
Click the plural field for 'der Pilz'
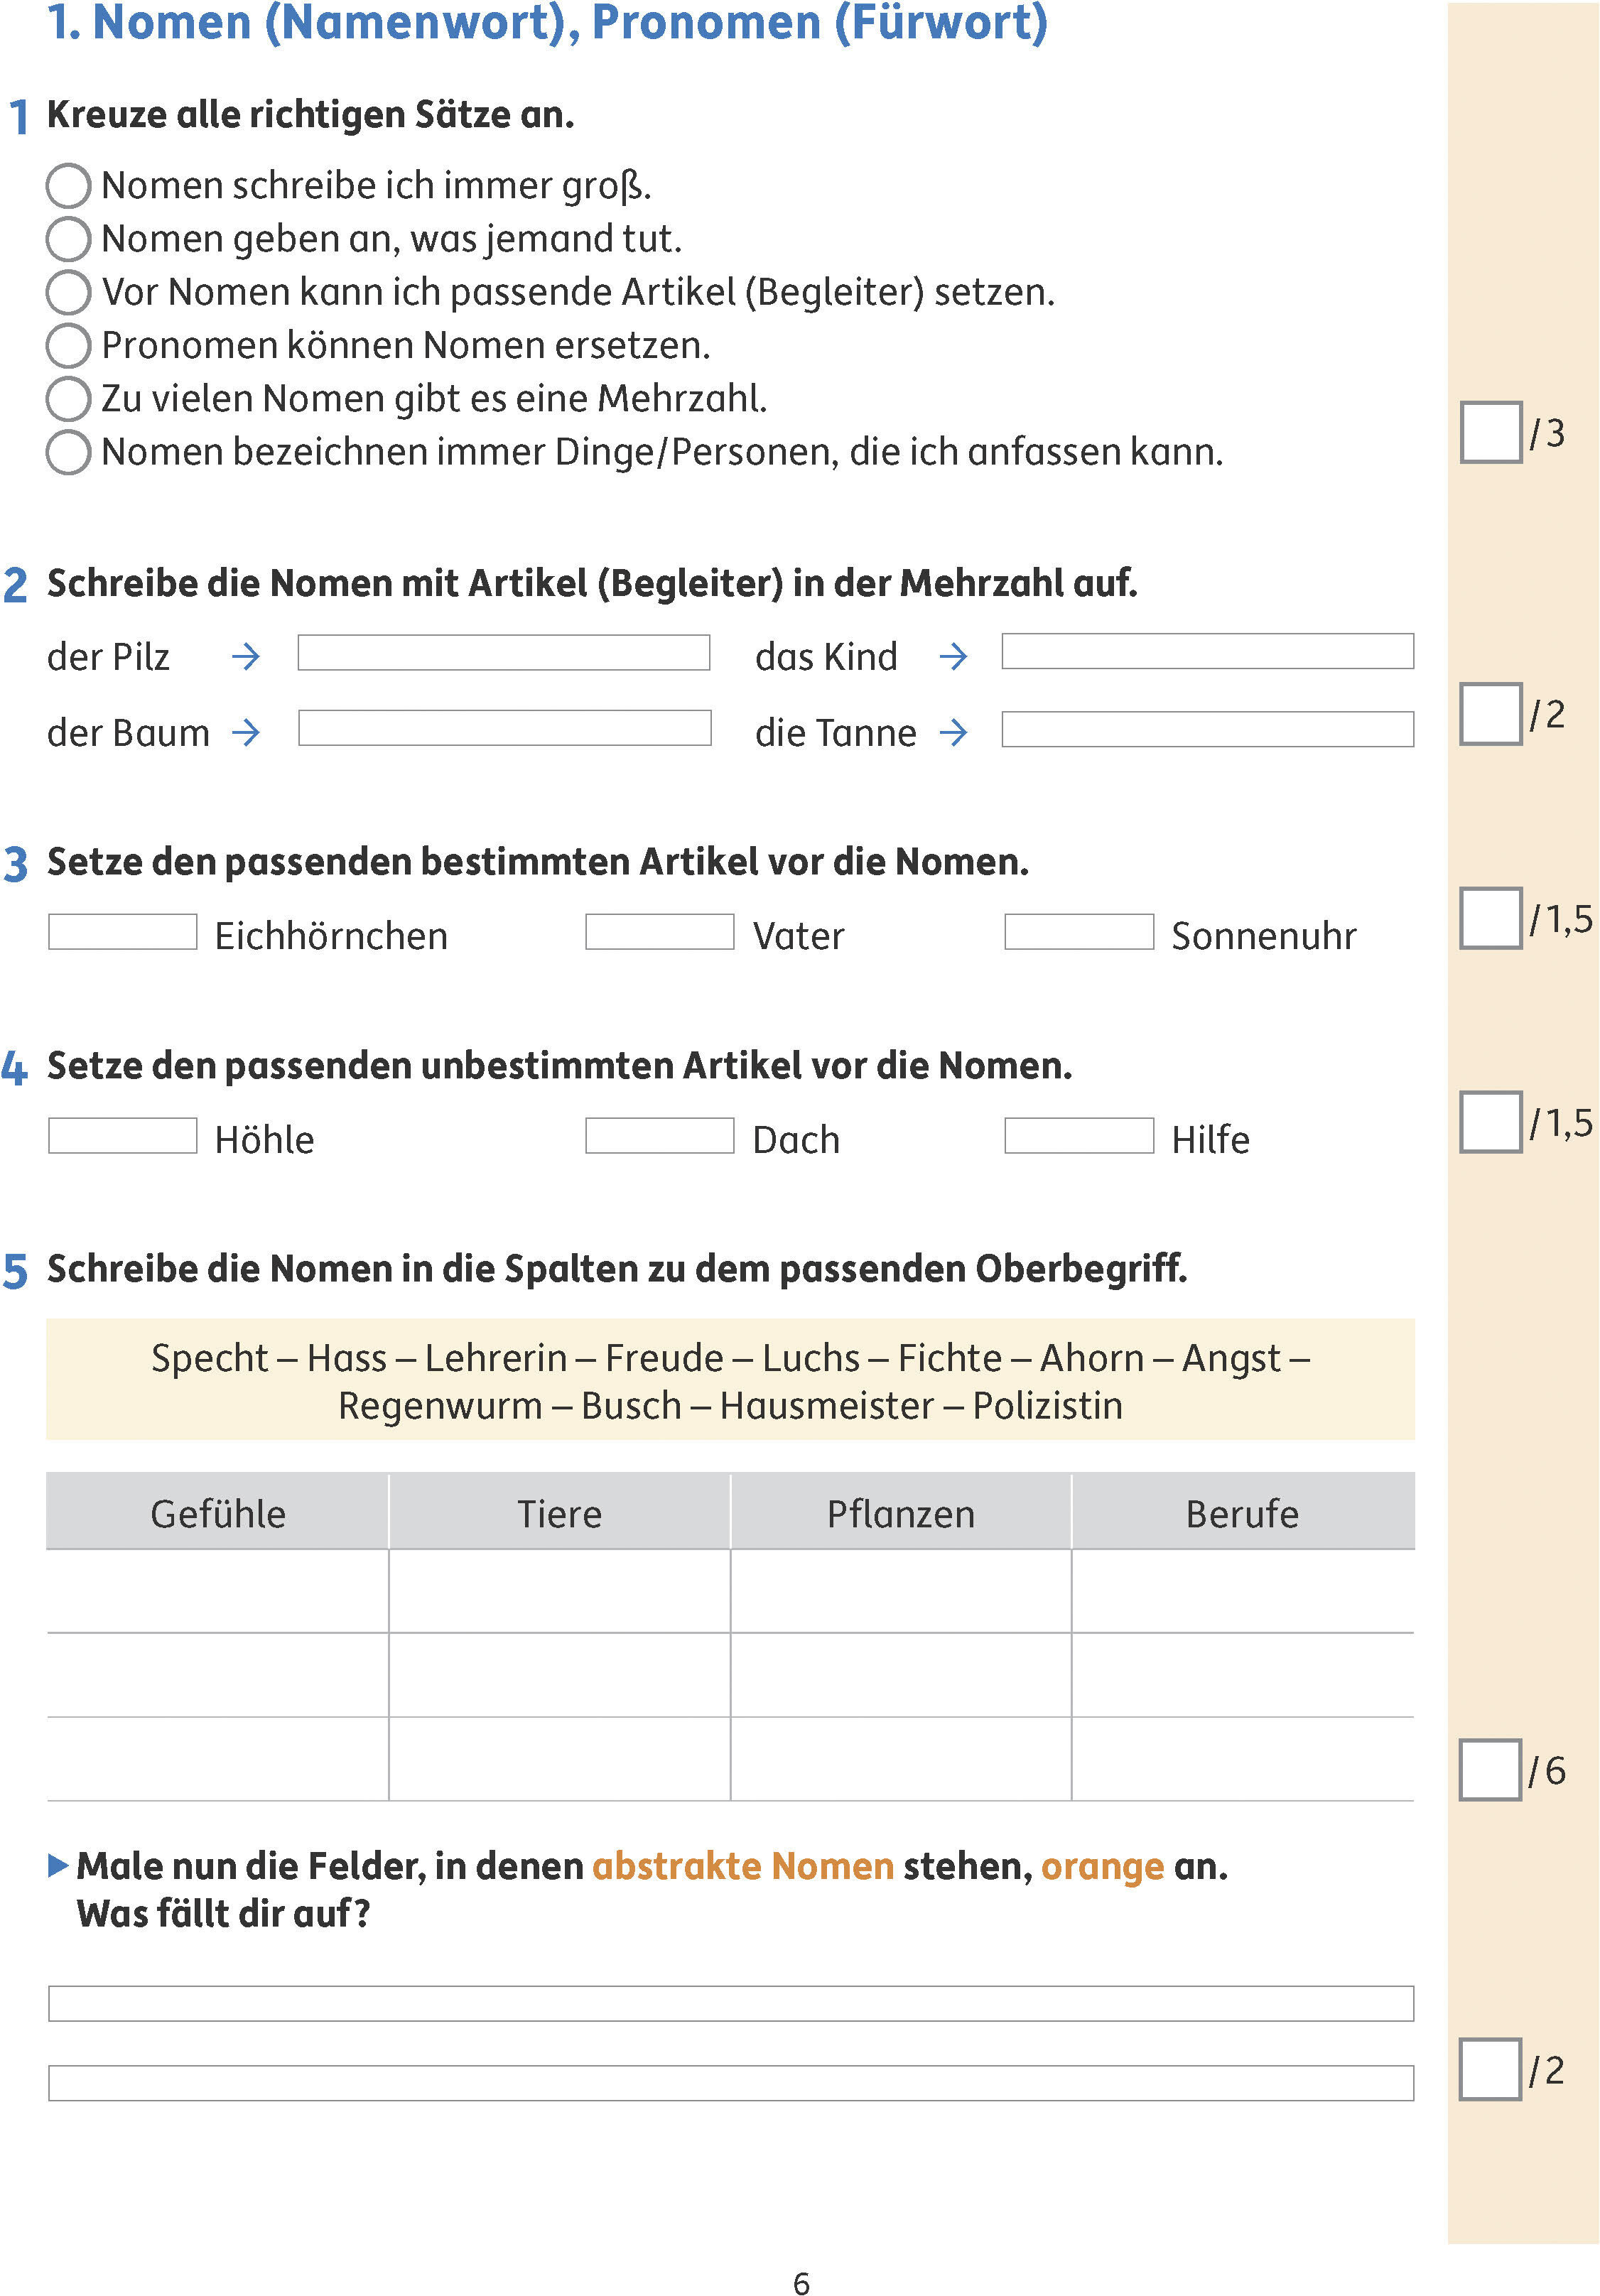(x=504, y=652)
